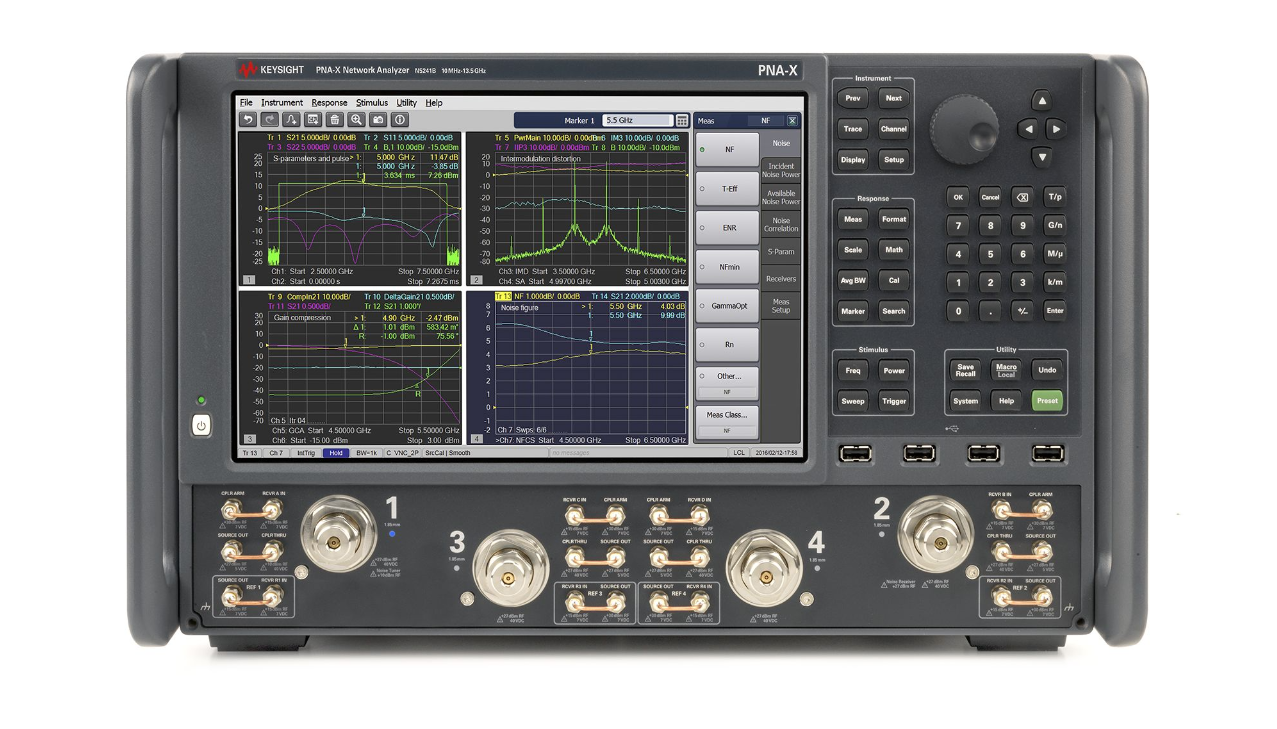Click the info (i) toolbar icon

(x=398, y=120)
